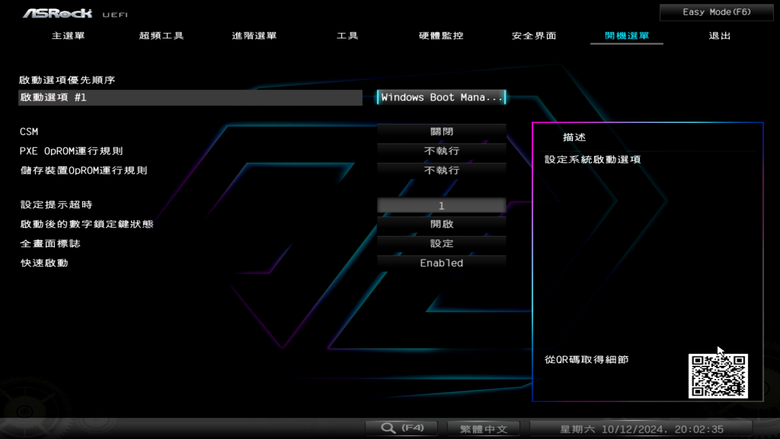Select the 啟動選項 #1 row

(x=190, y=97)
